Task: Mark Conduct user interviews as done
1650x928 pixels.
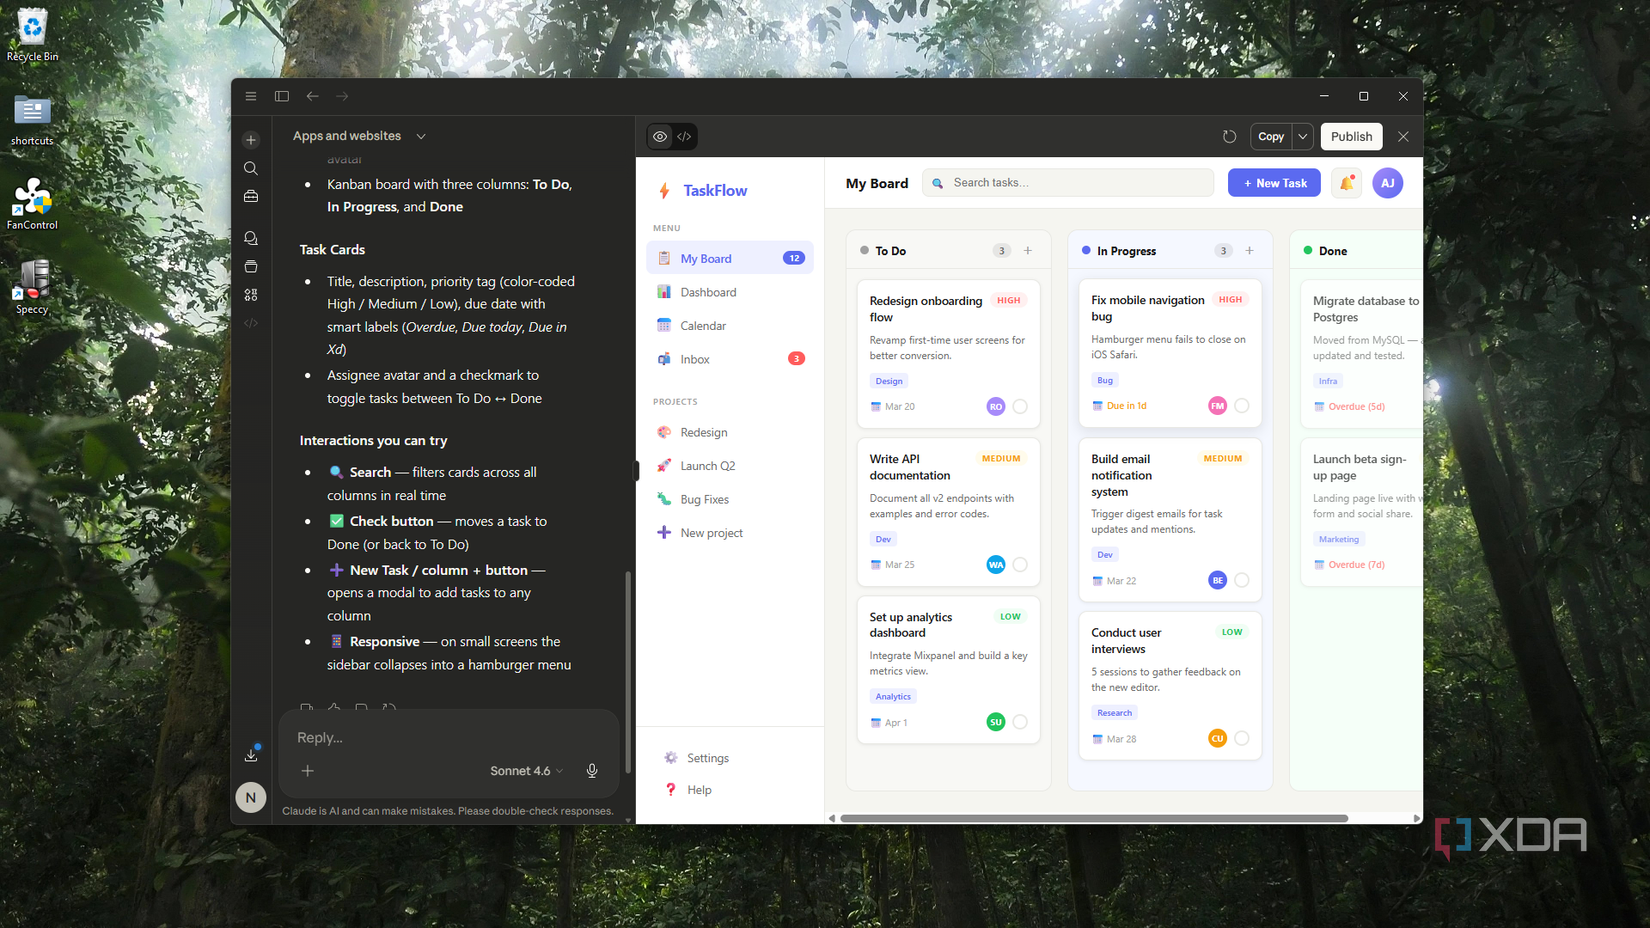Action: tap(1242, 738)
